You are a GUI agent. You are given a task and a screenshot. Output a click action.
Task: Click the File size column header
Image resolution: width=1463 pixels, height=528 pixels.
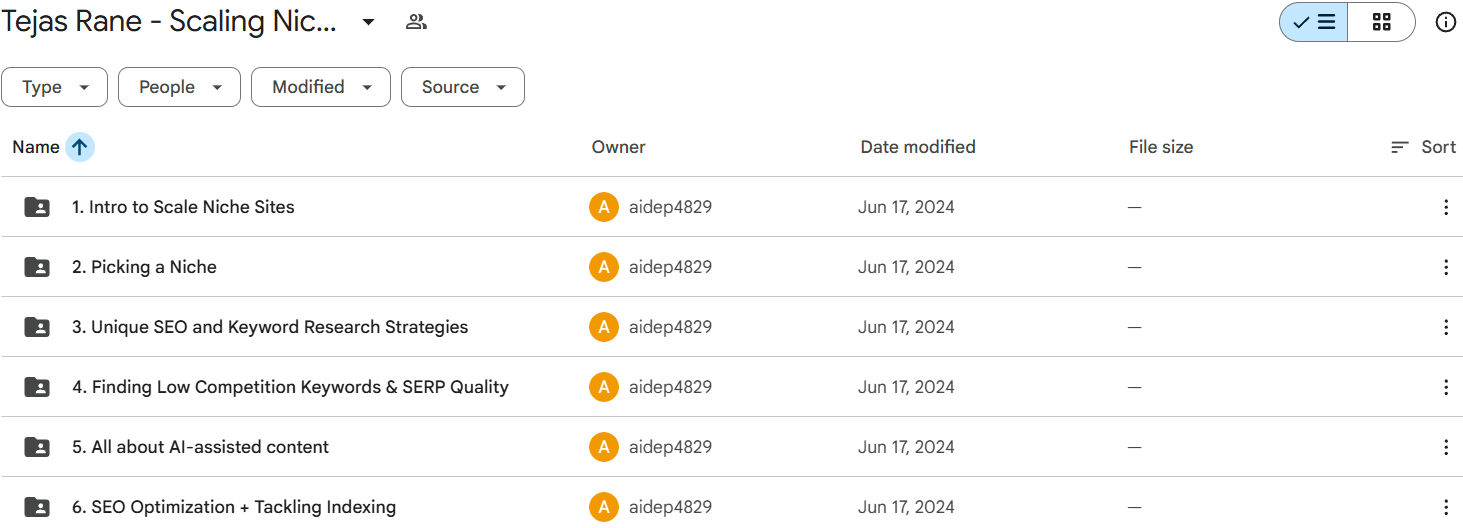point(1160,147)
